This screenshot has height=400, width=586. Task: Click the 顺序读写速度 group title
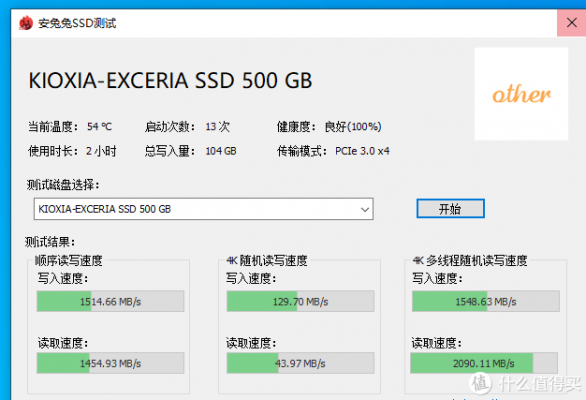[68, 261]
